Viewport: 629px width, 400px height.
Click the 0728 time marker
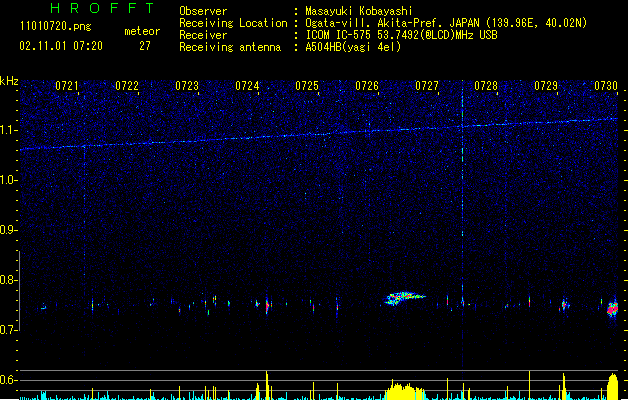[x=486, y=86]
